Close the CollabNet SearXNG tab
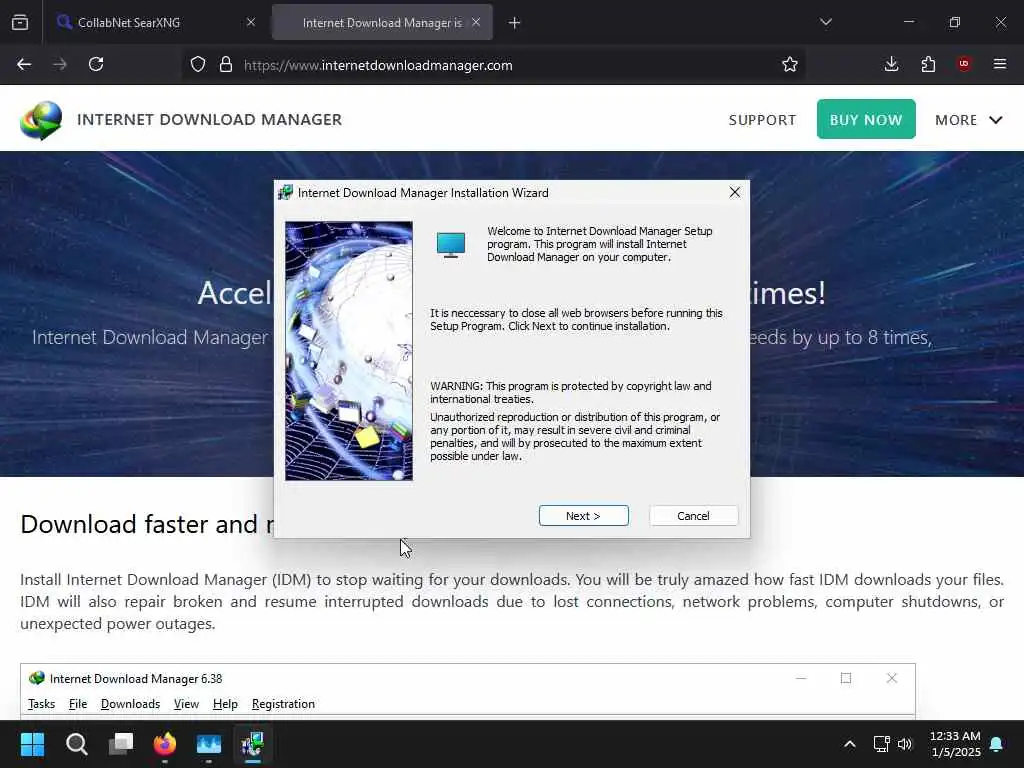The width and height of the screenshot is (1024, 768). 251,22
